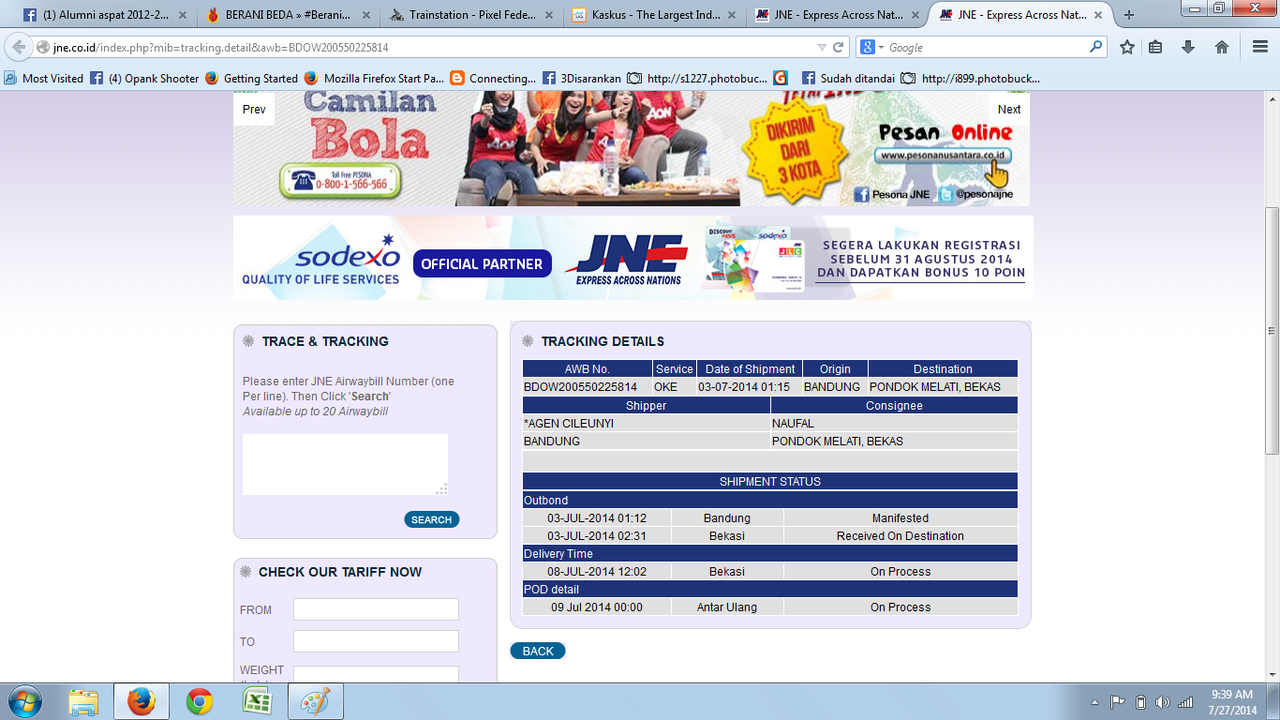This screenshot has height=720, width=1280.
Task: Open the Opank Shooter bookmark
Action: tap(145, 78)
